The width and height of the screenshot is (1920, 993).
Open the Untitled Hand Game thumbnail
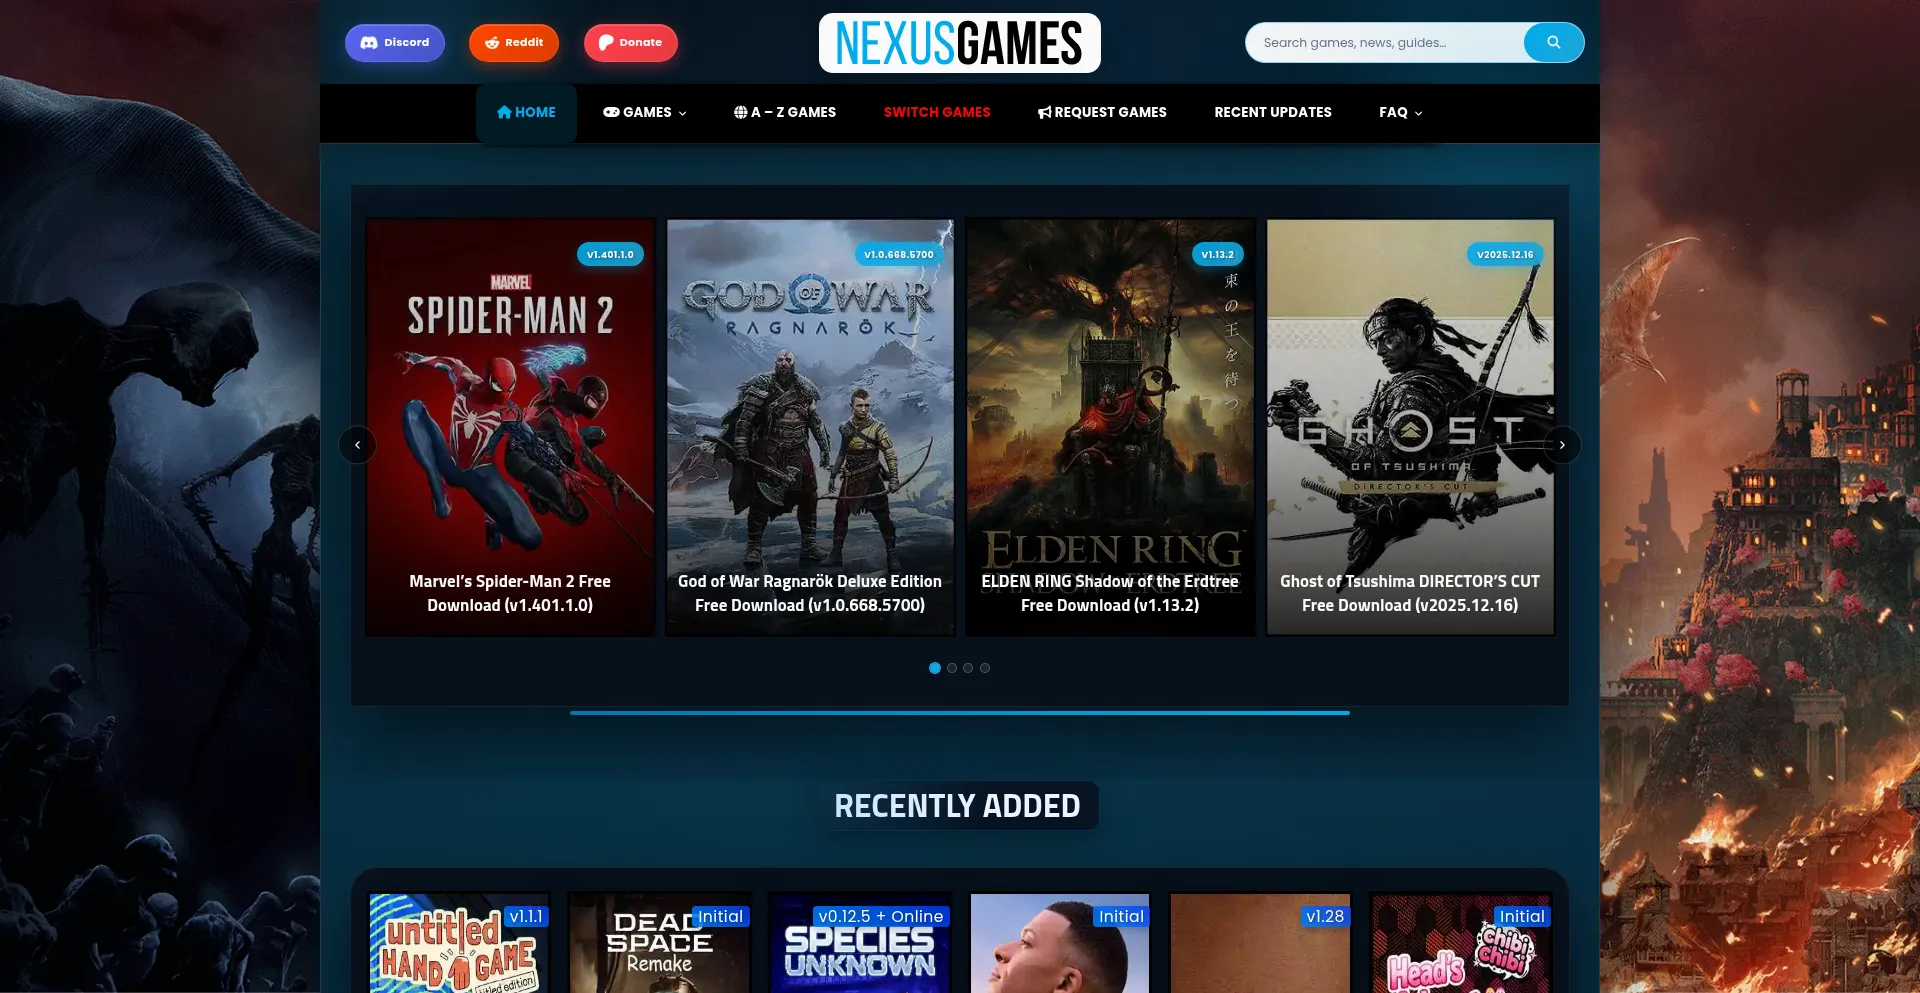[x=460, y=943]
